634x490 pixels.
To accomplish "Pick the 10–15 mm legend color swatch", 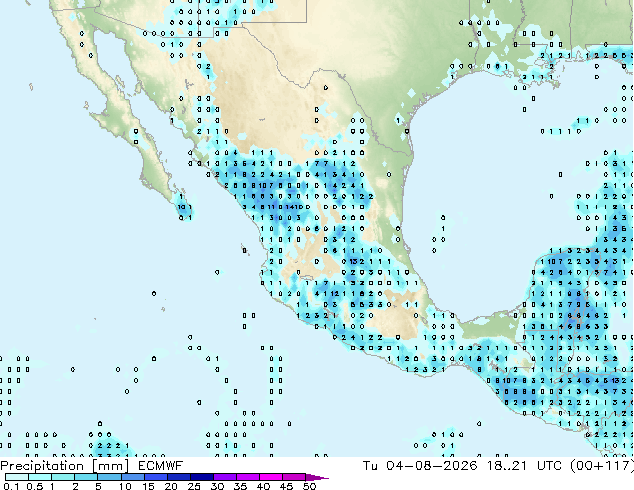I will (x=133, y=477).
